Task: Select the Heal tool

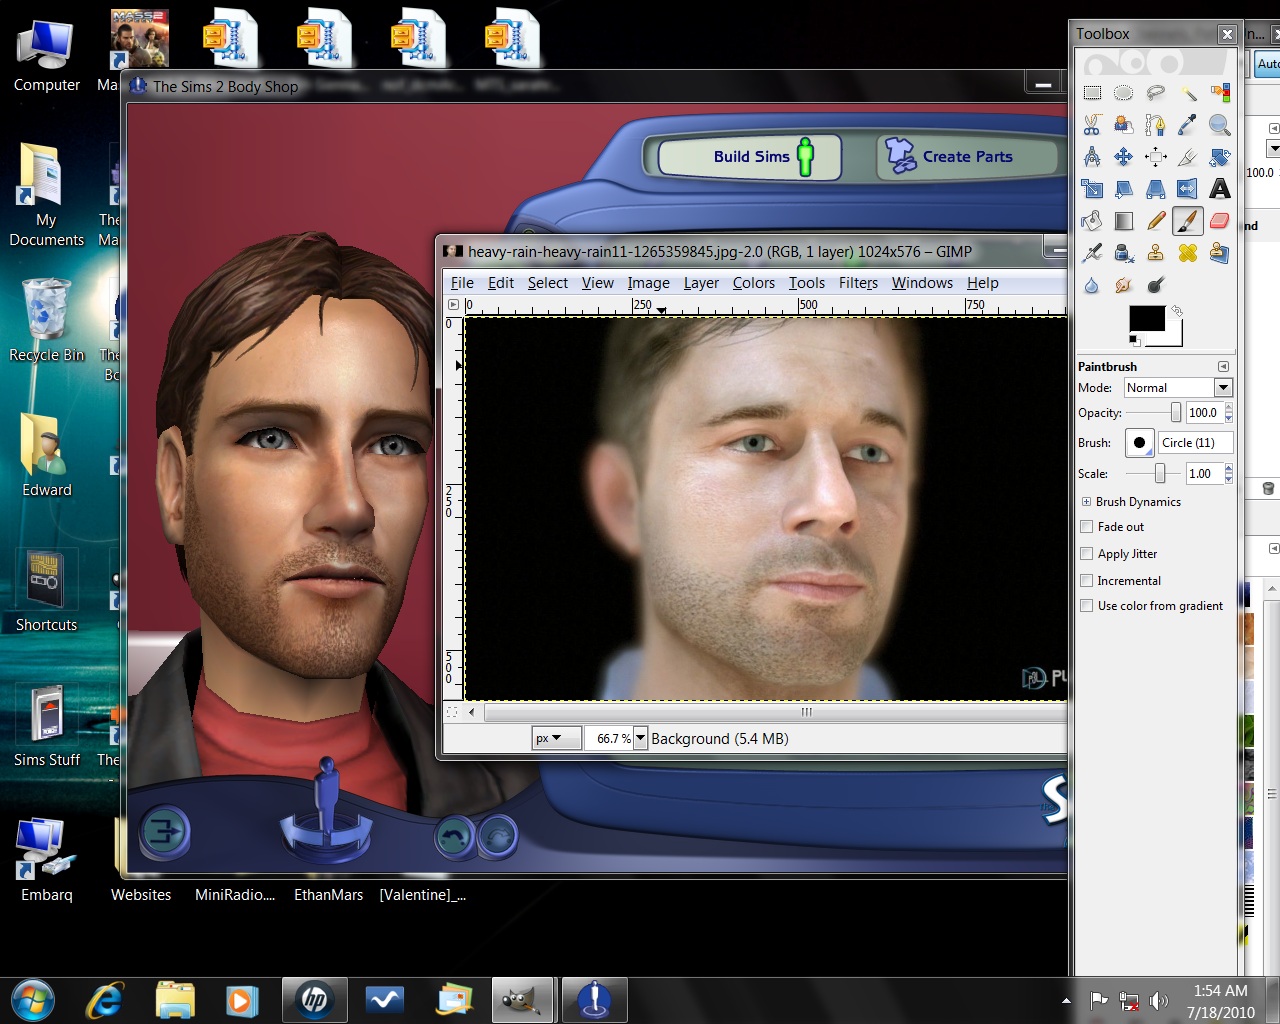Action: pyautogui.click(x=1187, y=253)
